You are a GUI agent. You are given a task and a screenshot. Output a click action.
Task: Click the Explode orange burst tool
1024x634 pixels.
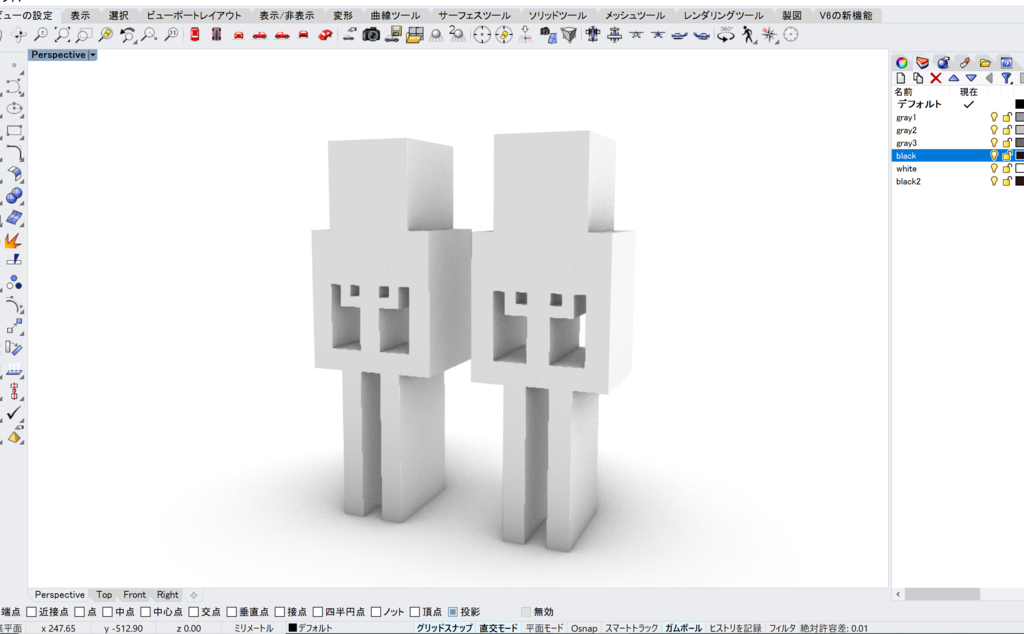point(12,241)
